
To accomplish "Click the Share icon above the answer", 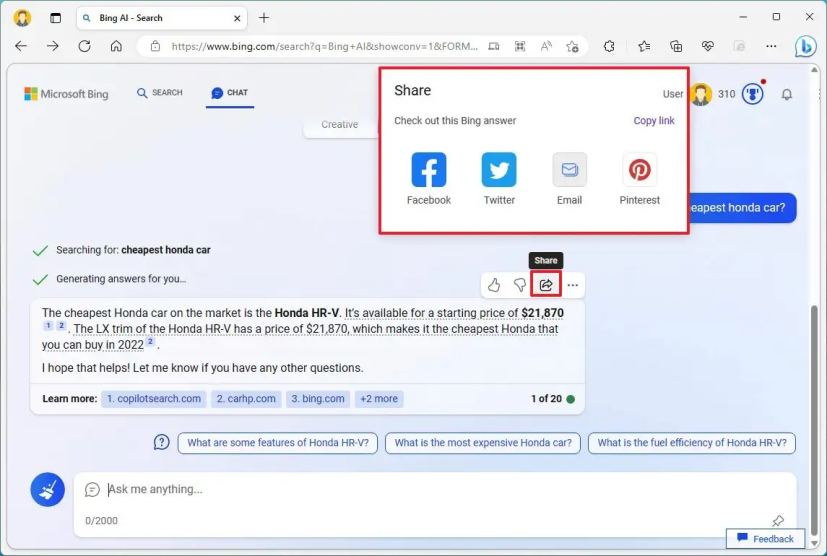I will [x=546, y=285].
